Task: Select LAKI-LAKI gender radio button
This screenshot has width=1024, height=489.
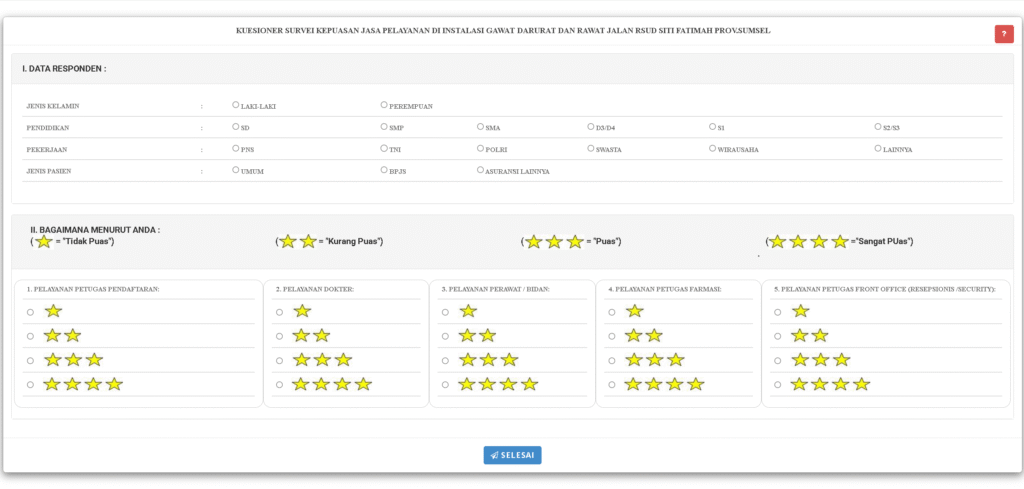Action: tap(235, 105)
